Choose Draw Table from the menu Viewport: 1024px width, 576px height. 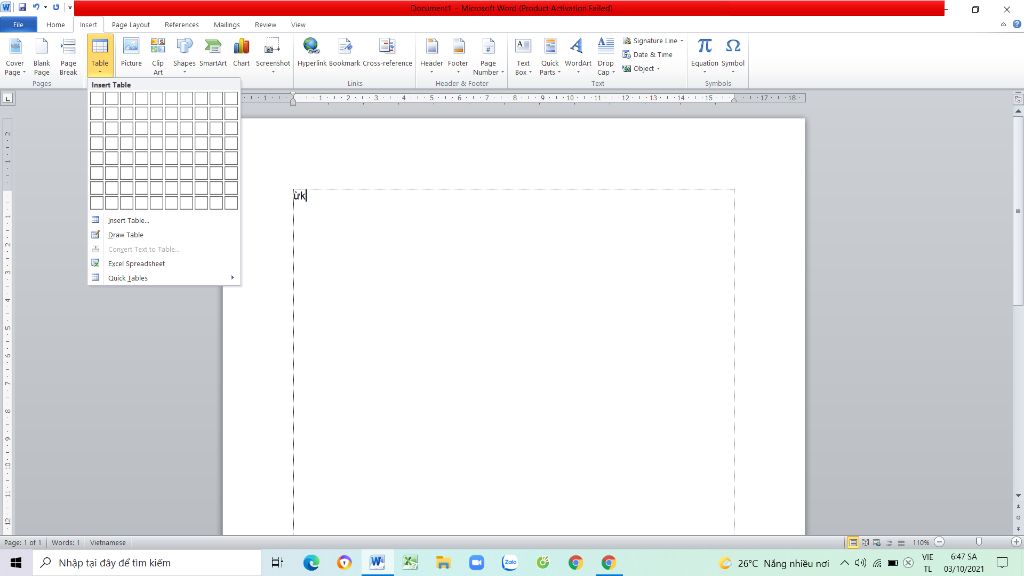164,235
